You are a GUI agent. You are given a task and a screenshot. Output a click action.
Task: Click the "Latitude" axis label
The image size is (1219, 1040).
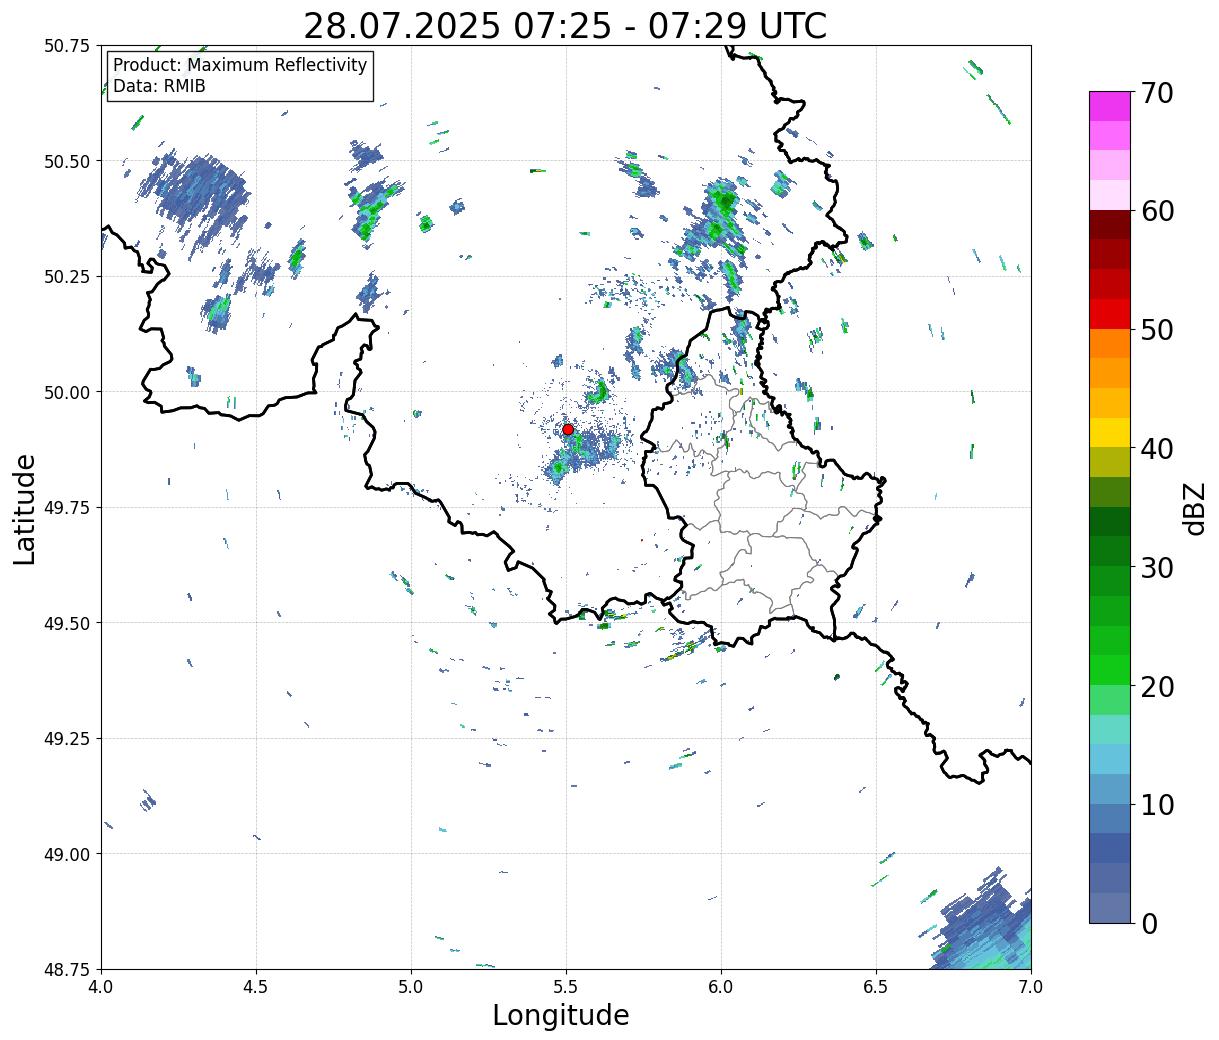[x=25, y=509]
